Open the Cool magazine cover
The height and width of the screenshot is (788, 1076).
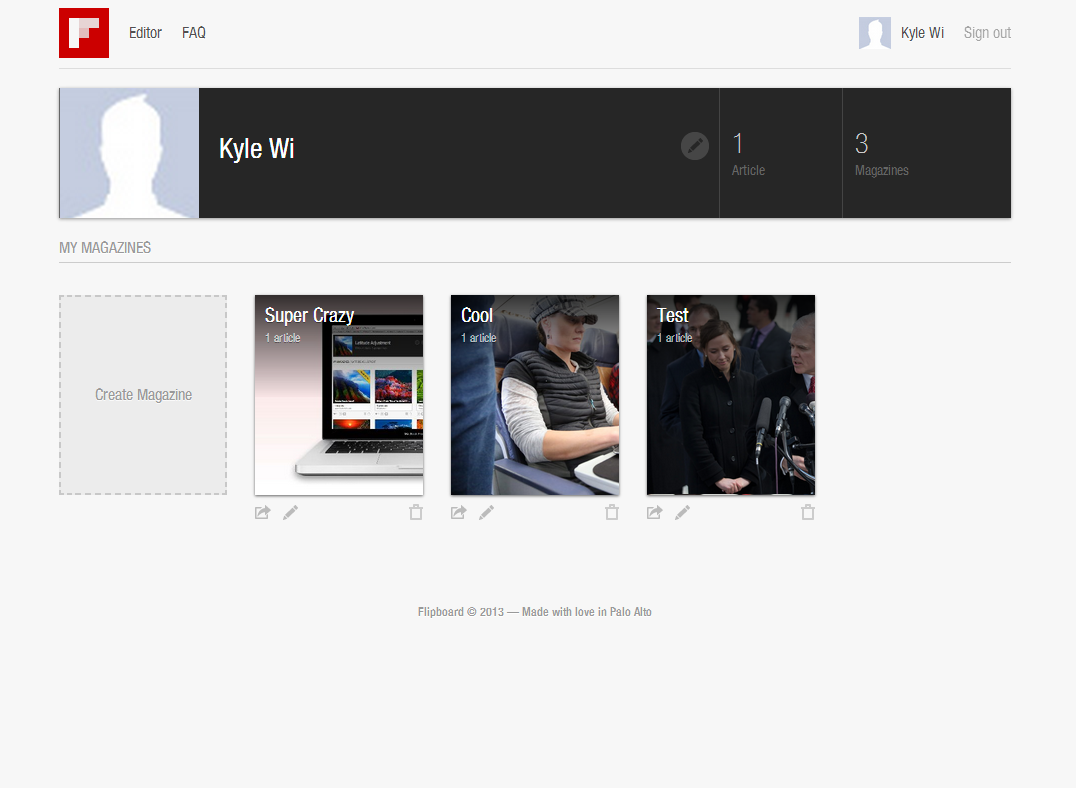(535, 395)
